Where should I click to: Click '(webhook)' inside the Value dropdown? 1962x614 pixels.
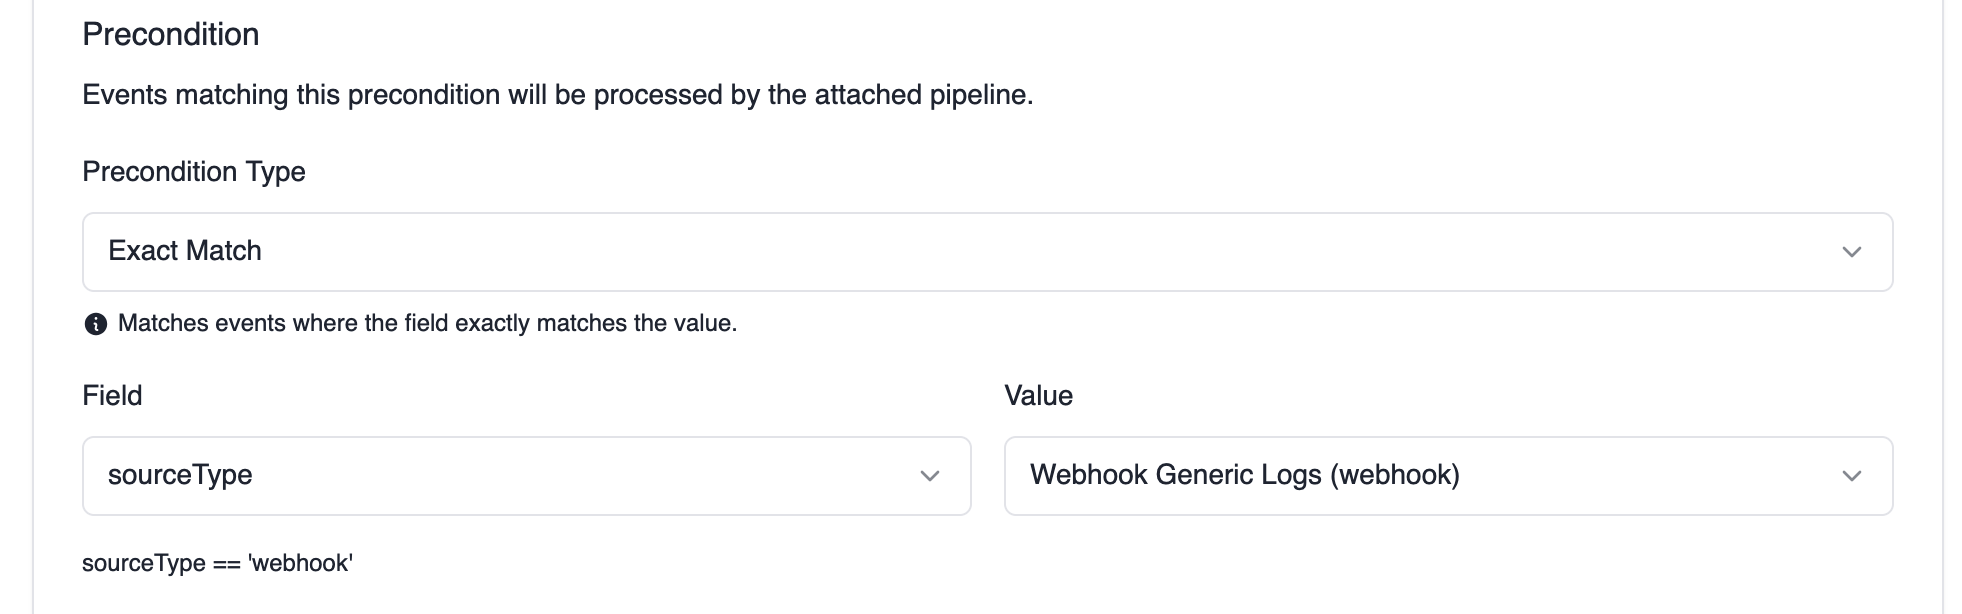[x=1394, y=475]
